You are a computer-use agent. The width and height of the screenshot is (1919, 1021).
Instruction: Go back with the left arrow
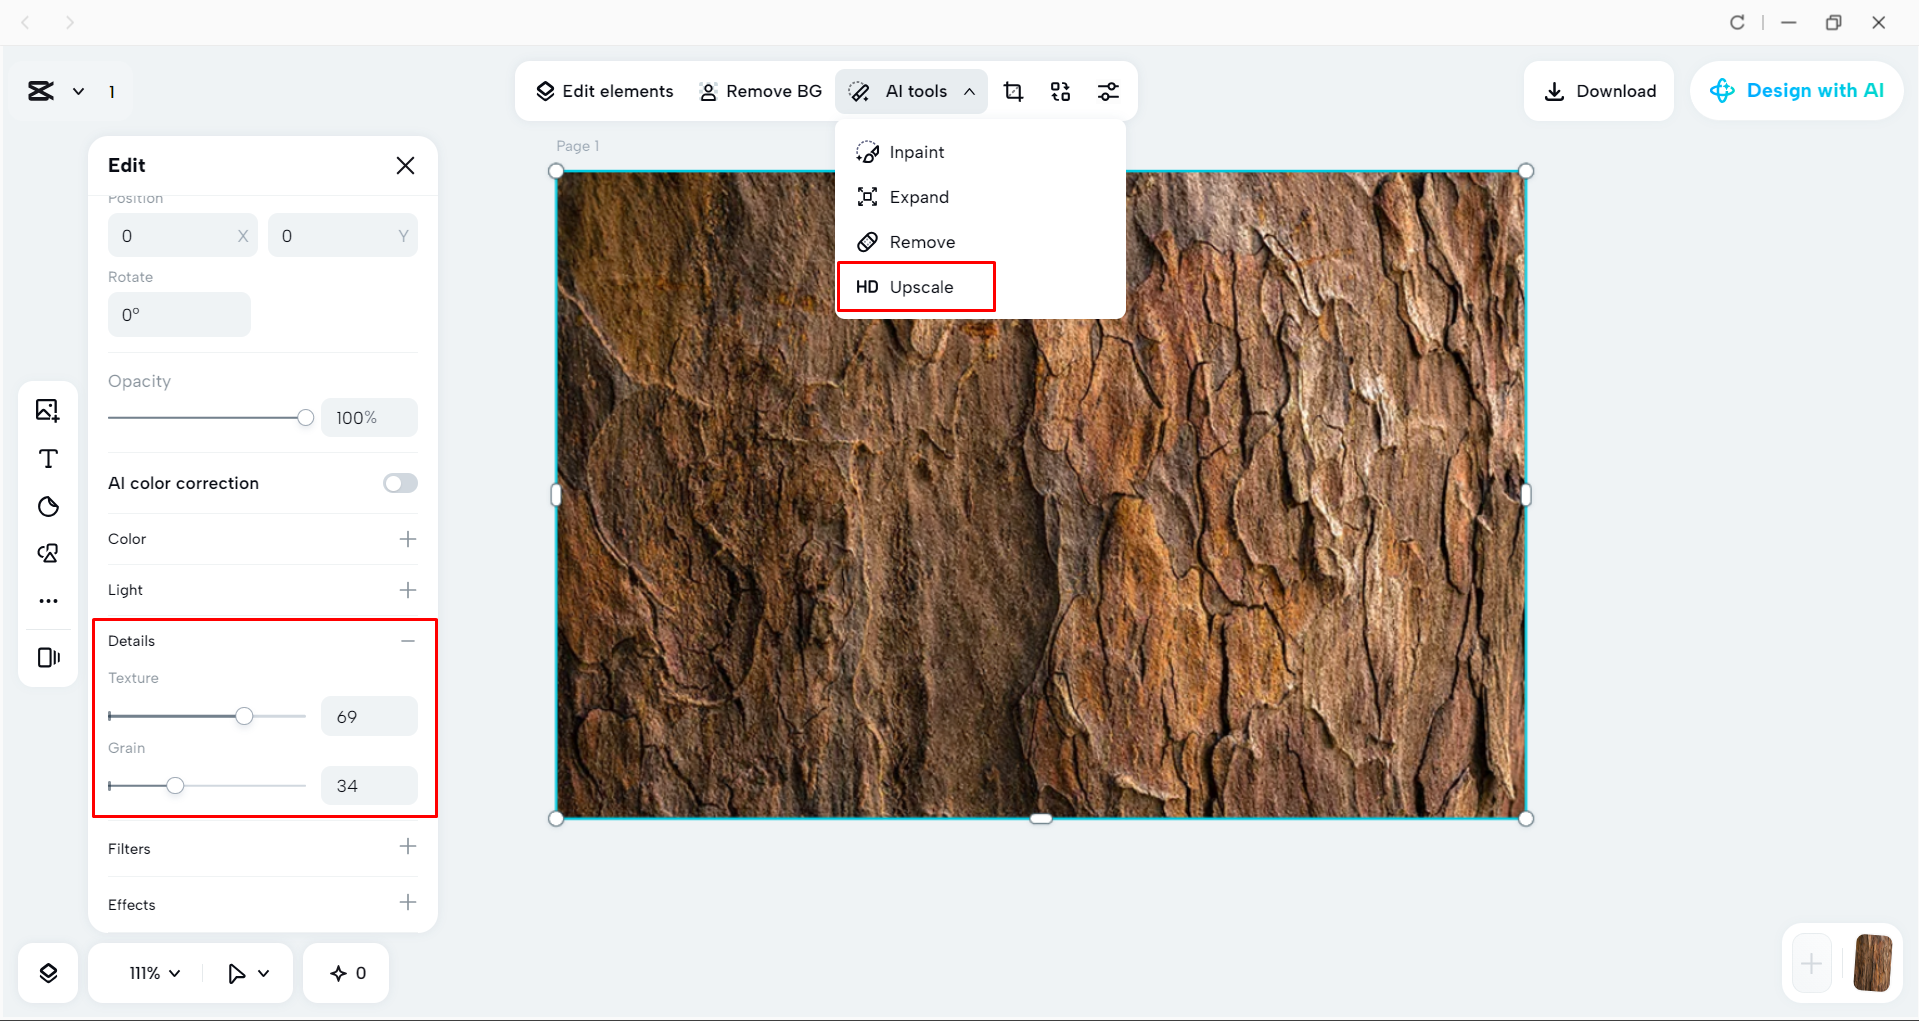(x=26, y=22)
